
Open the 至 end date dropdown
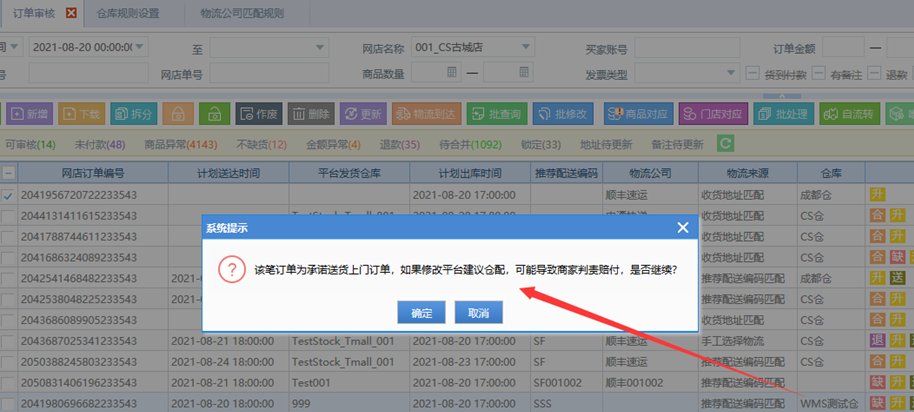(x=321, y=47)
